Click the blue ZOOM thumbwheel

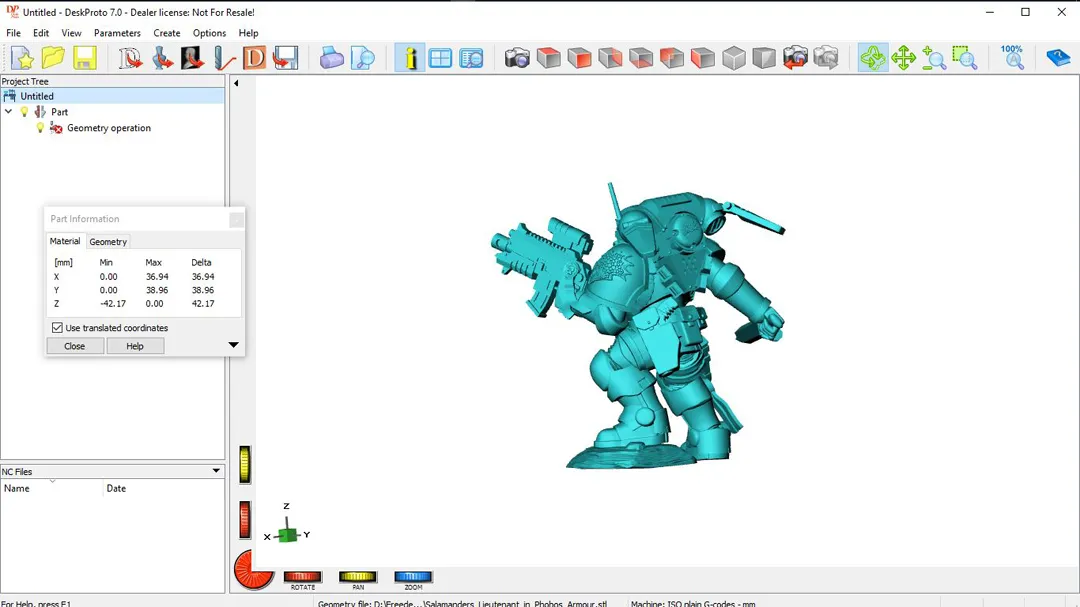tap(413, 577)
